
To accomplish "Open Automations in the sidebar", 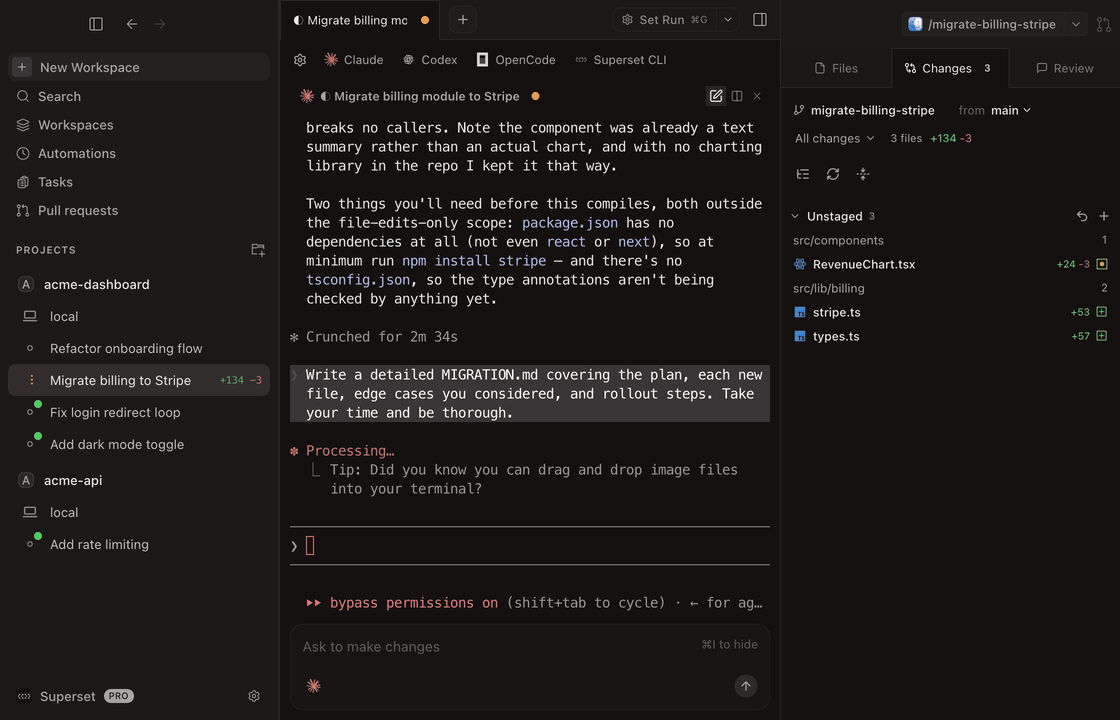I will [139, 154].
